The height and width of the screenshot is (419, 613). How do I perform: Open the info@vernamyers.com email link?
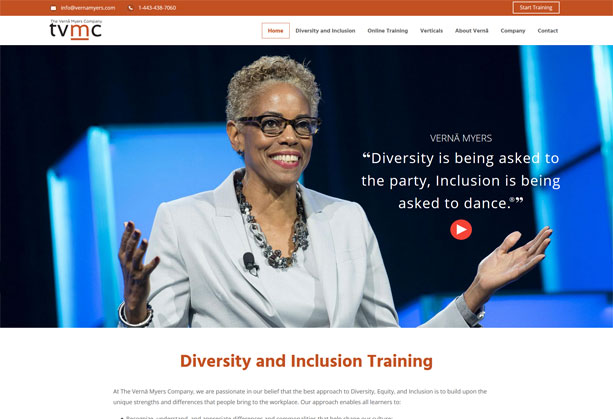pos(88,8)
